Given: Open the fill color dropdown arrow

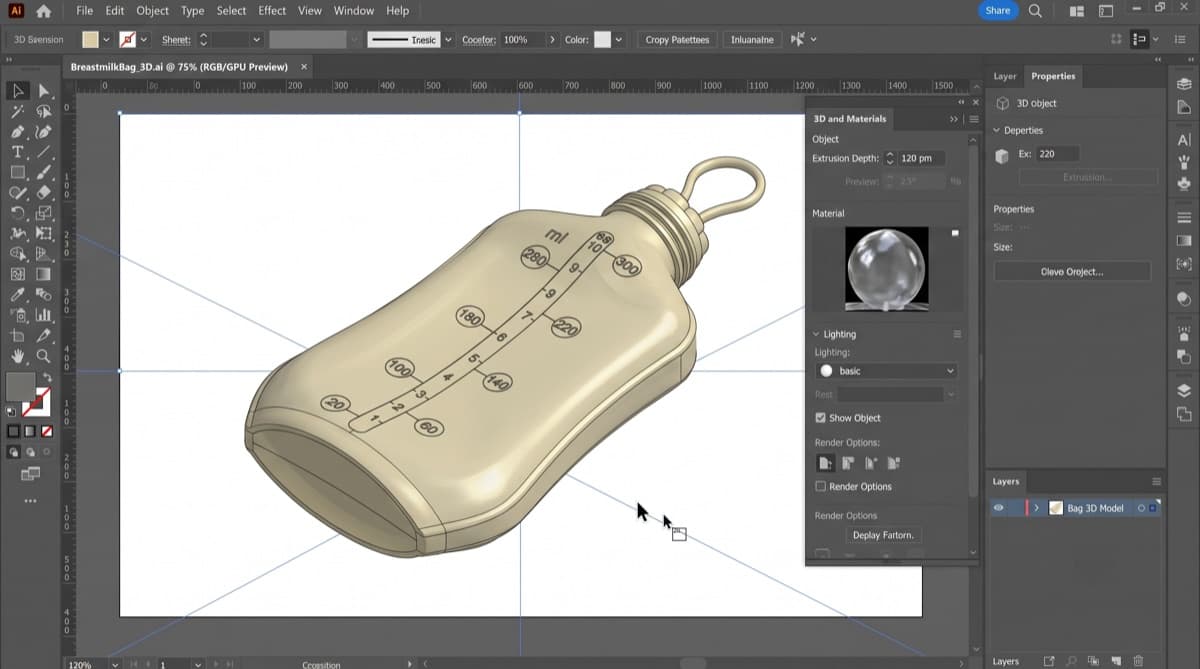Looking at the screenshot, I should 107,40.
